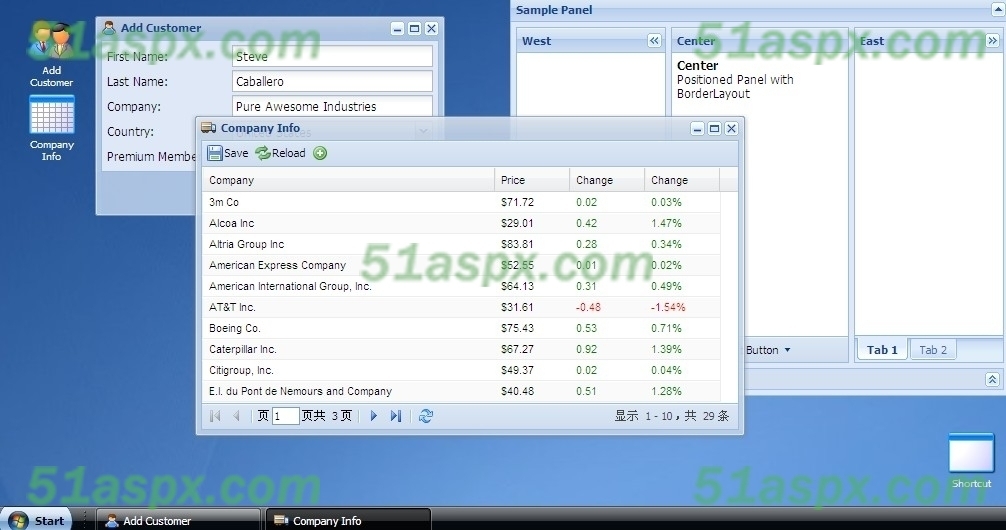This screenshot has height=530, width=1006.
Task: Reload the Company Info grid
Action: coord(280,153)
